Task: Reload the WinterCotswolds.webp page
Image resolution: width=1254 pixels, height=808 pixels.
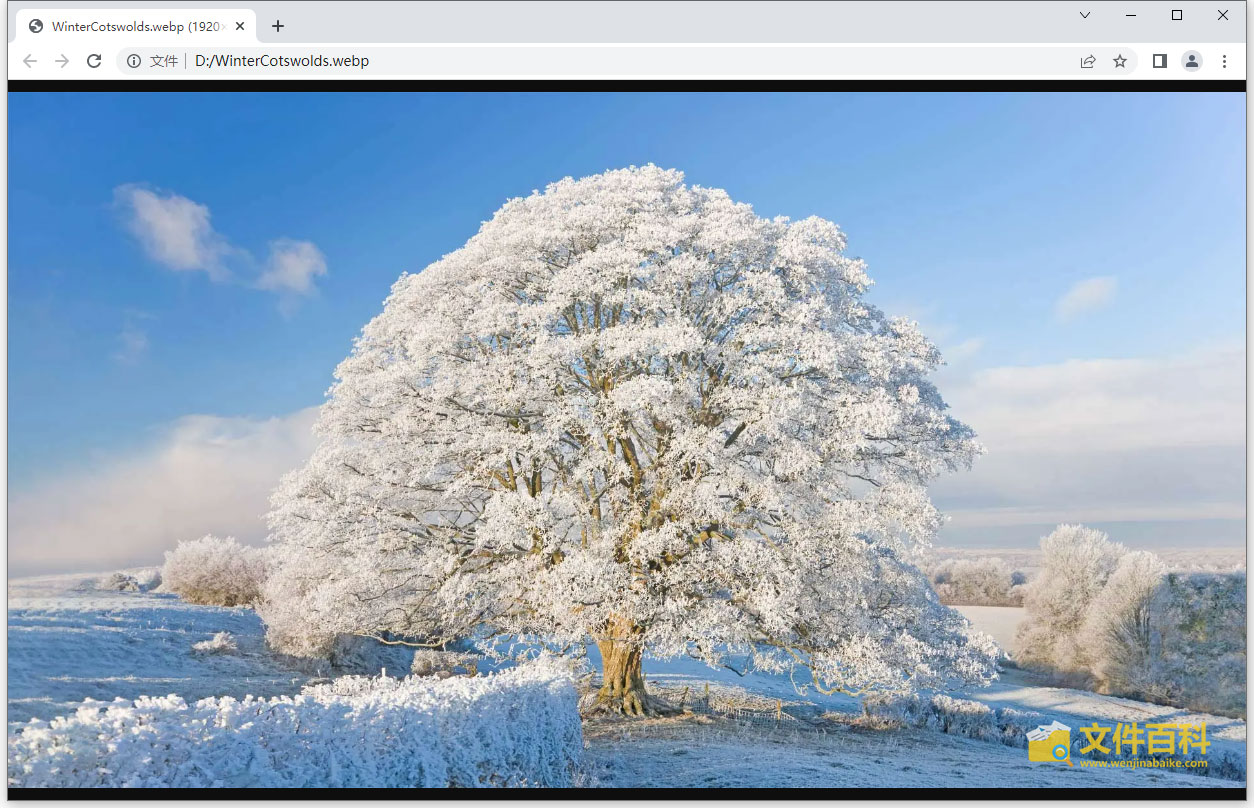Action: pos(94,61)
